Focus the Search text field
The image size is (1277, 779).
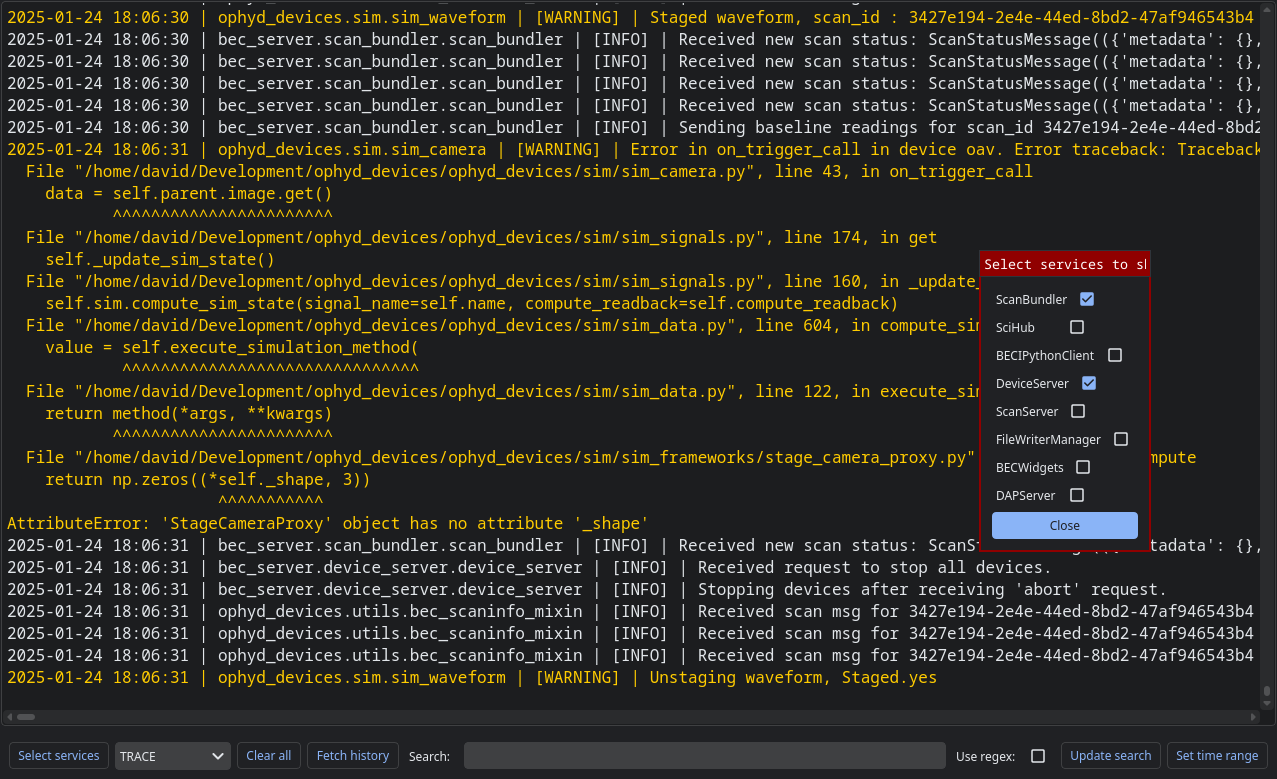tap(704, 756)
